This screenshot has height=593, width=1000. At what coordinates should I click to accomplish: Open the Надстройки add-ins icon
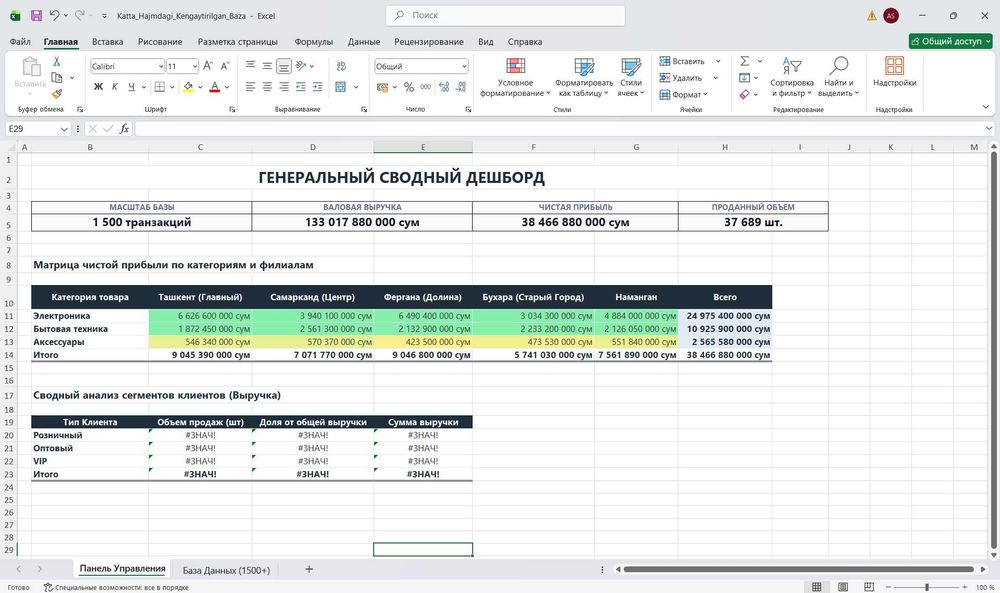pos(894,65)
